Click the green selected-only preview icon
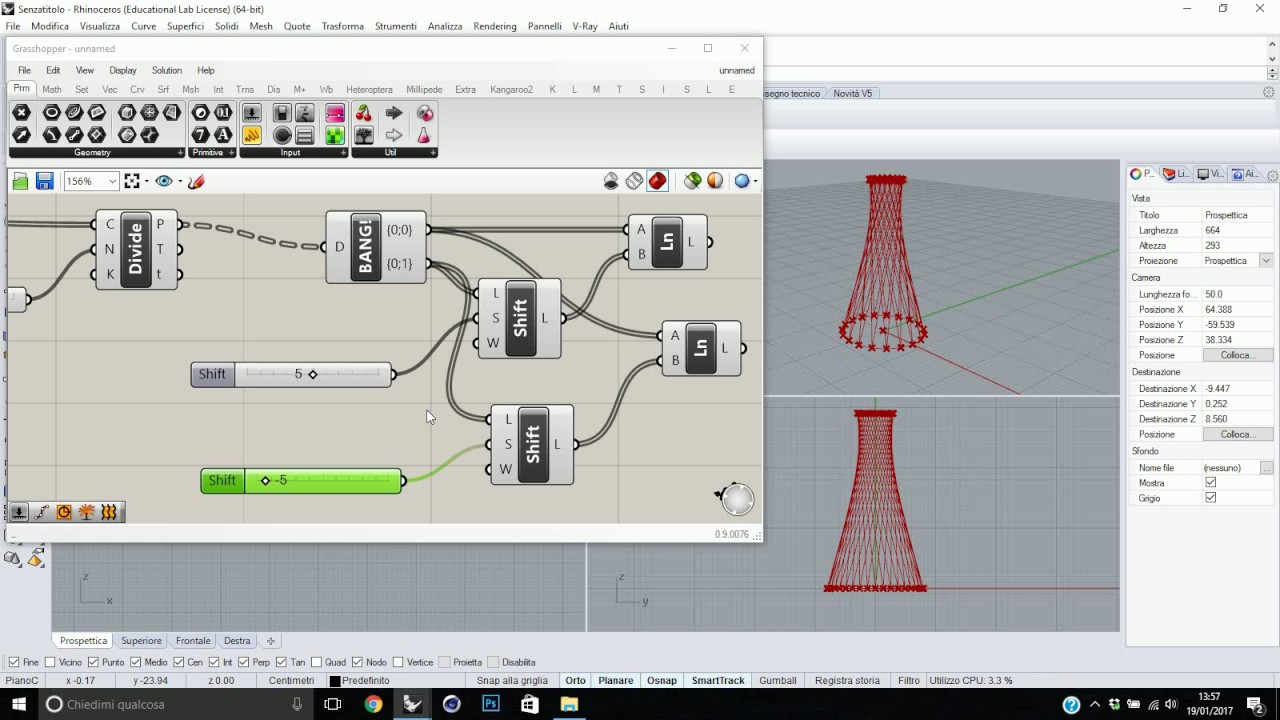Image resolution: width=1280 pixels, height=720 pixels. (692, 181)
